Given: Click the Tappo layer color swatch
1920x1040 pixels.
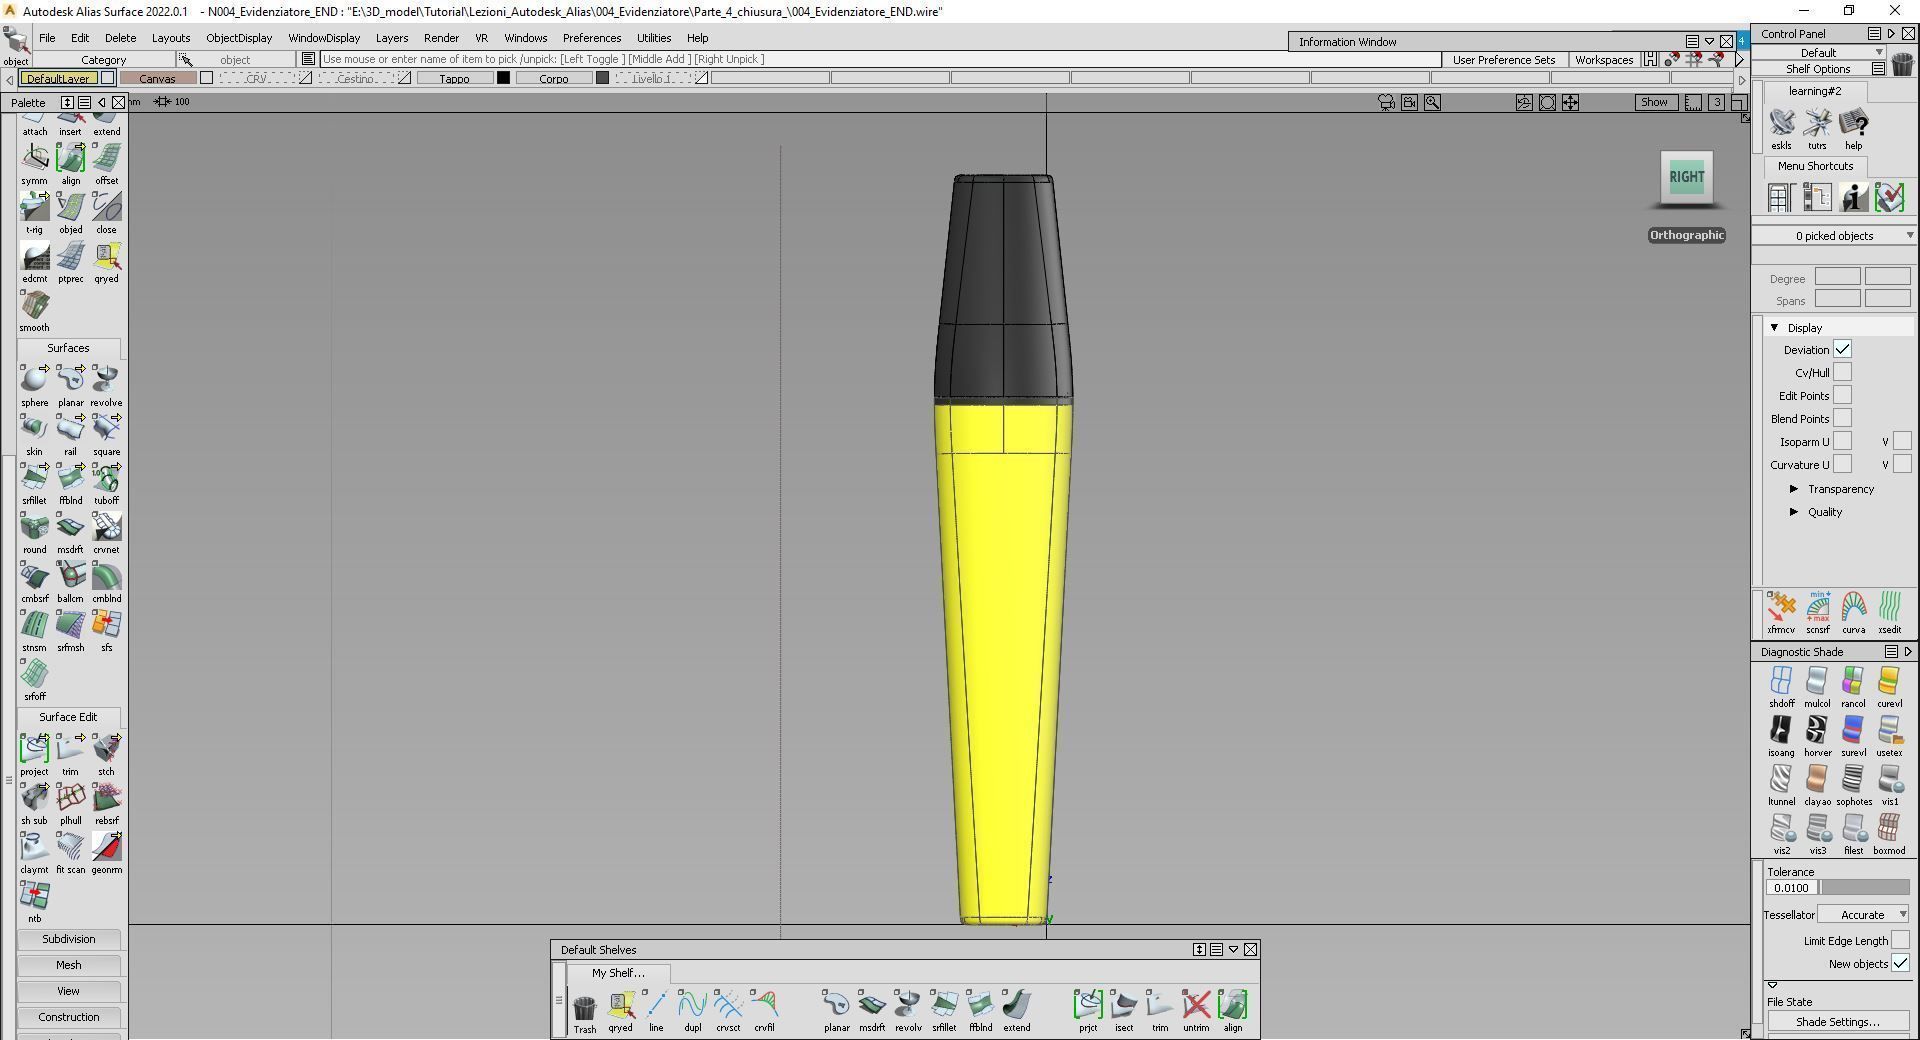Looking at the screenshot, I should (503, 78).
